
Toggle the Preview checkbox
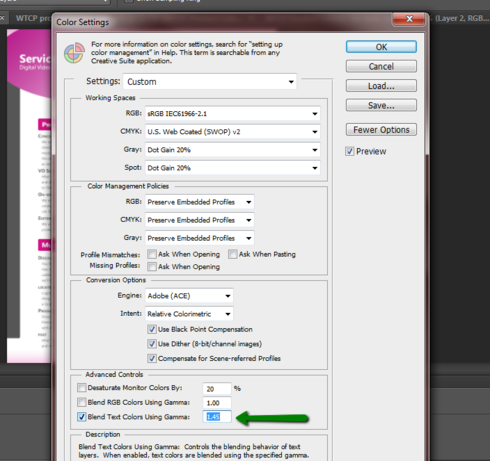pyautogui.click(x=350, y=151)
